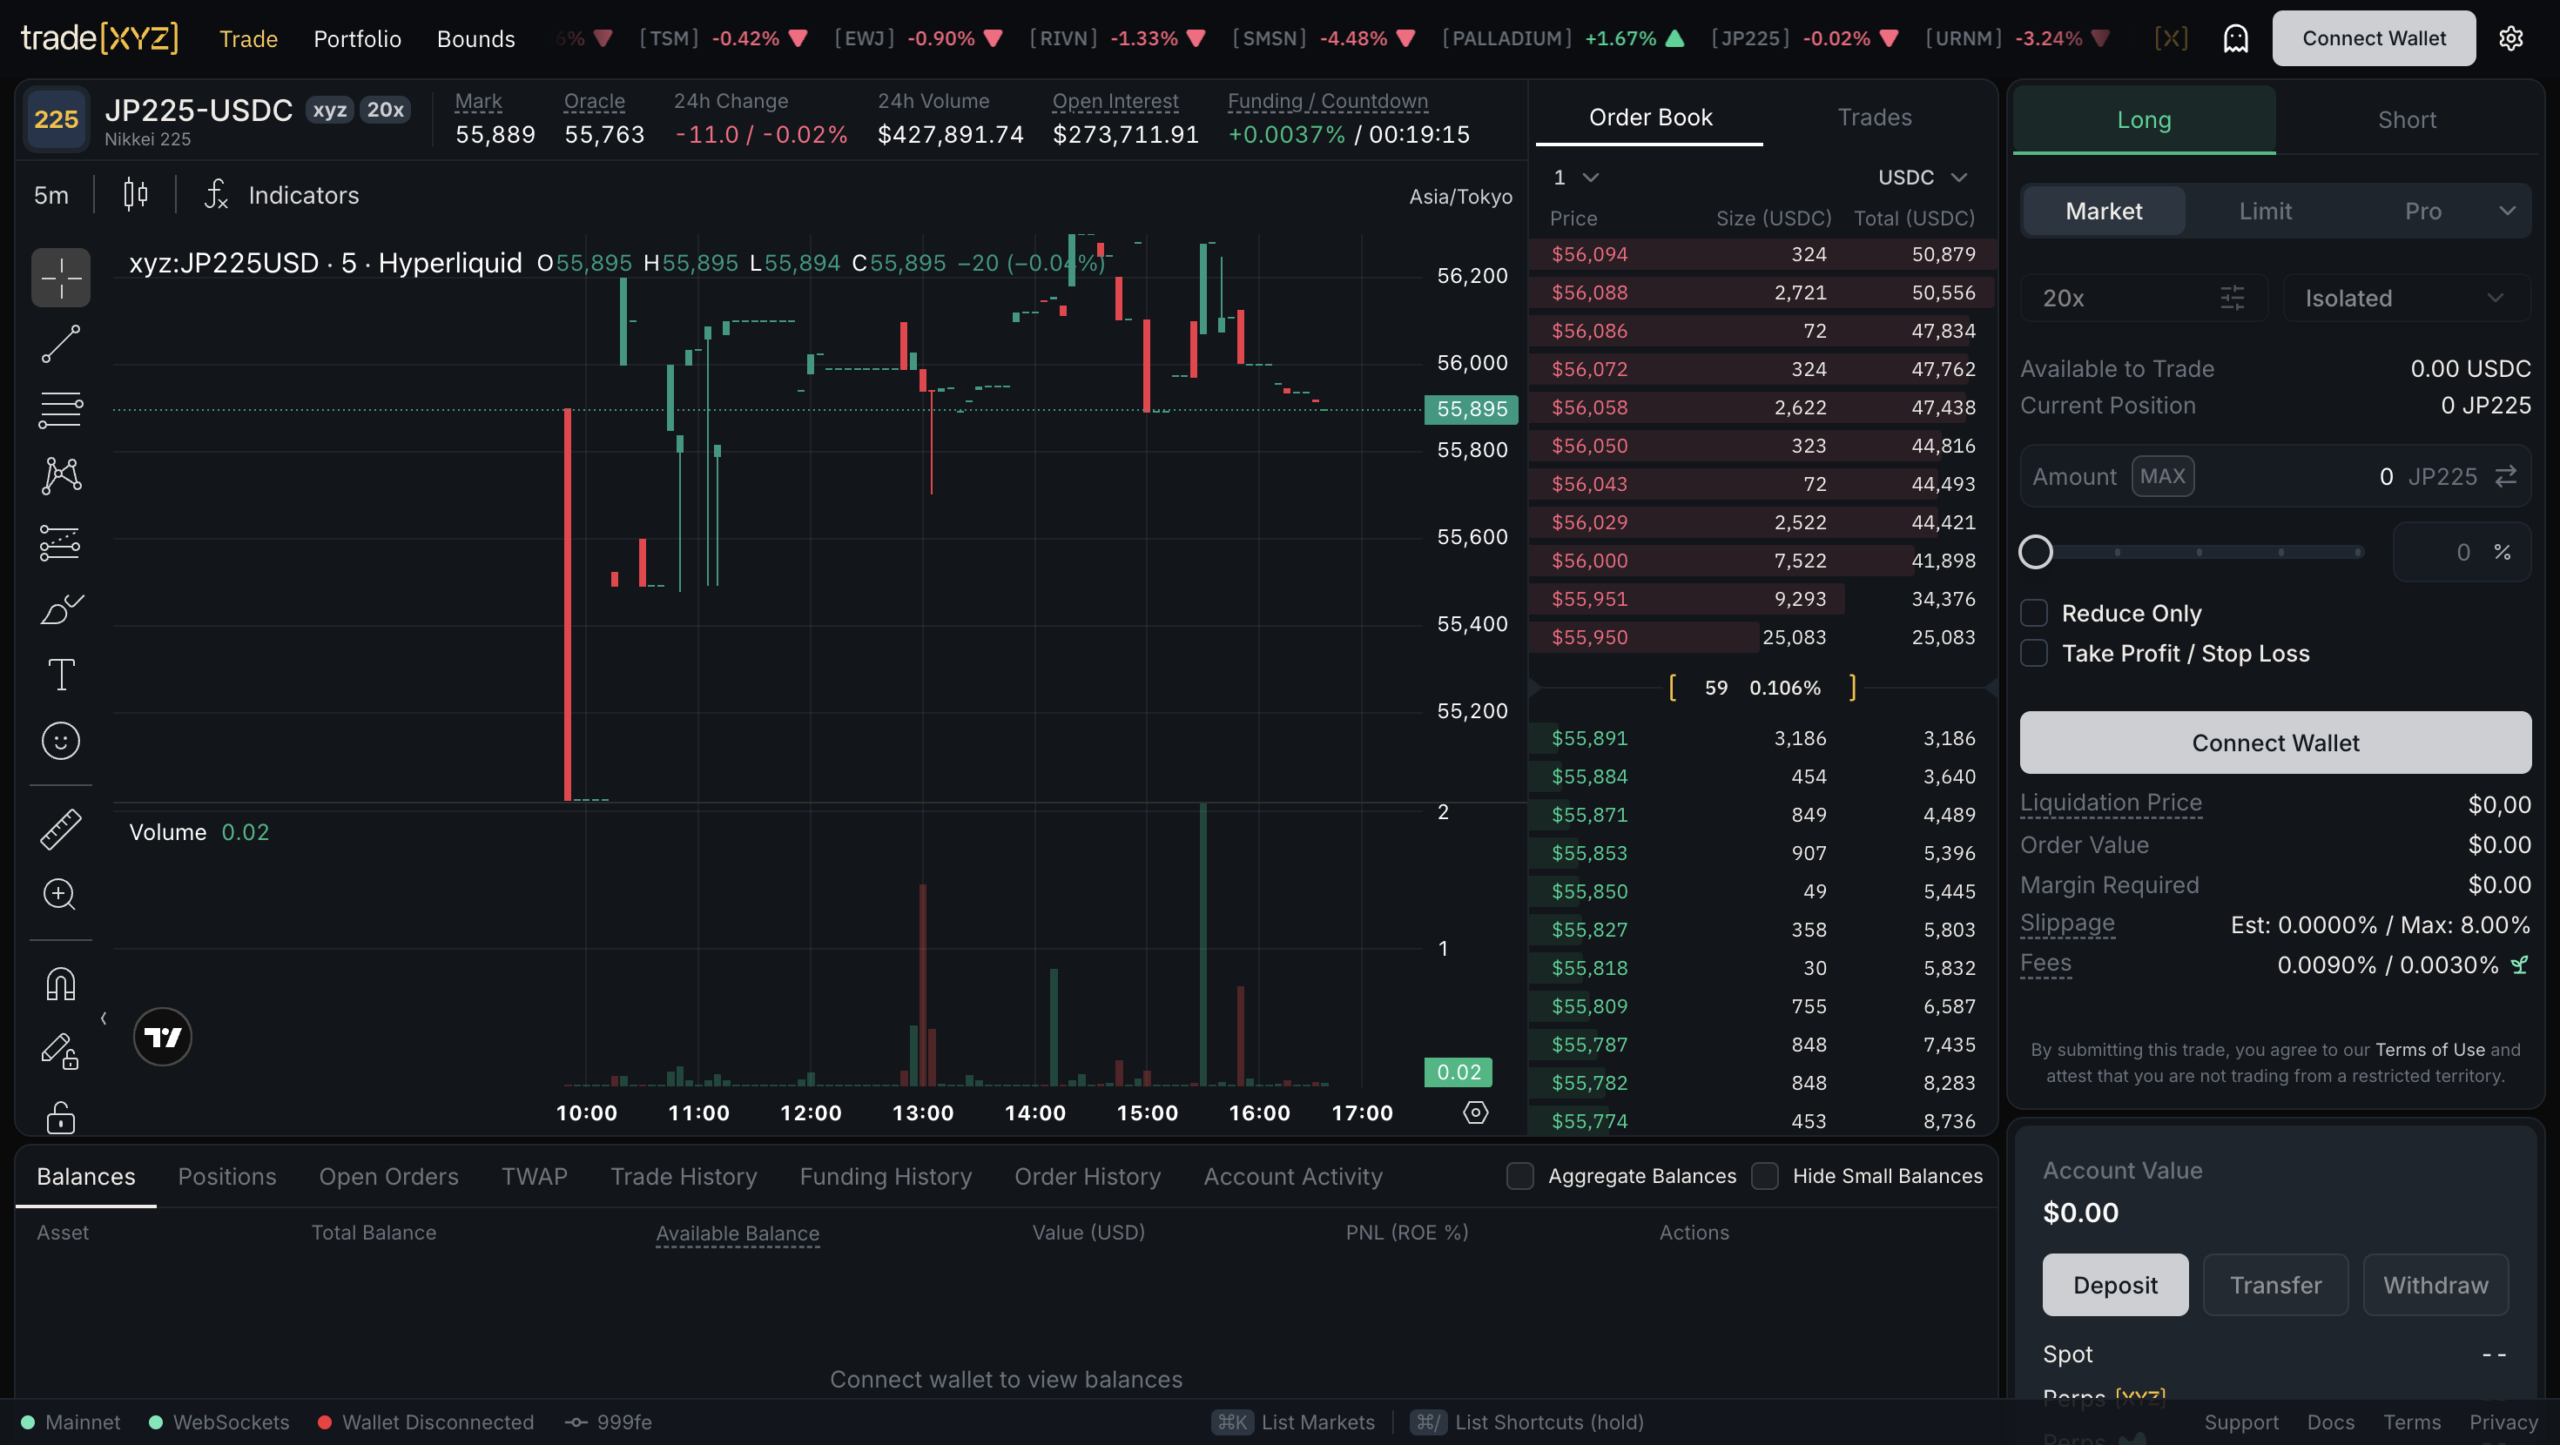This screenshot has height=1445, width=2560.
Task: Expand the Pro order type dropdown
Action: coord(2448,211)
